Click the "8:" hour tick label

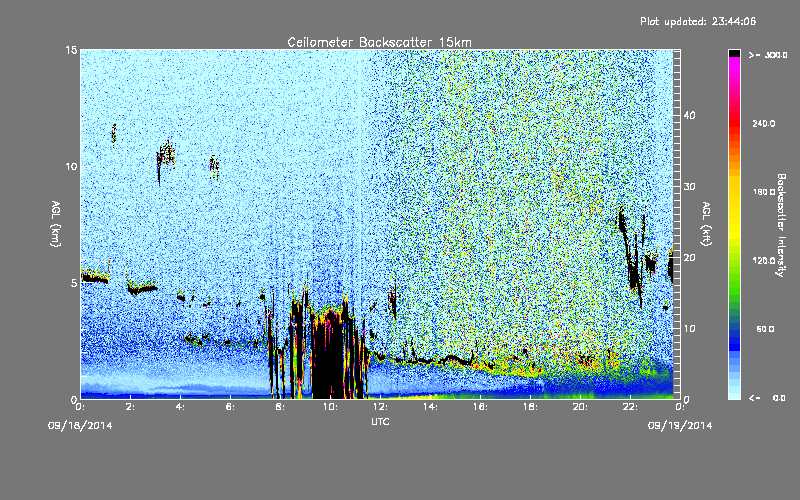tap(281, 407)
